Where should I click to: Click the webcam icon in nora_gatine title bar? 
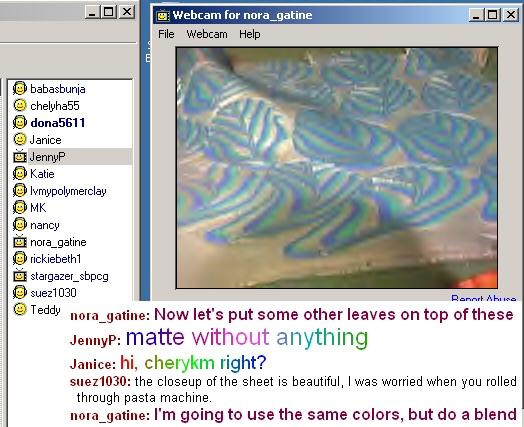pos(163,15)
